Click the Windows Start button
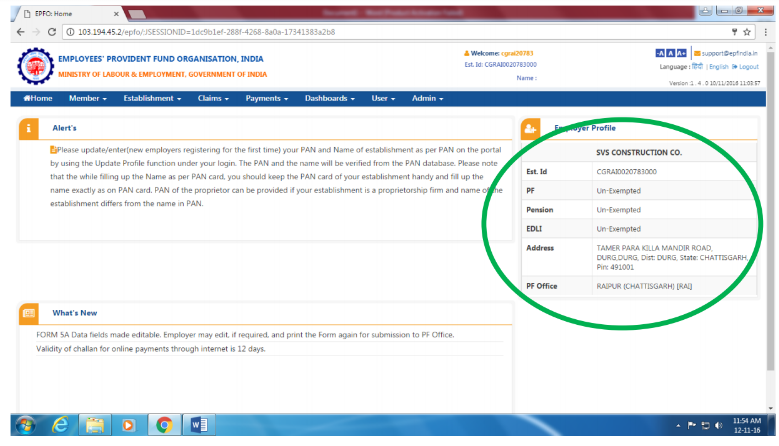 click(x=23, y=425)
